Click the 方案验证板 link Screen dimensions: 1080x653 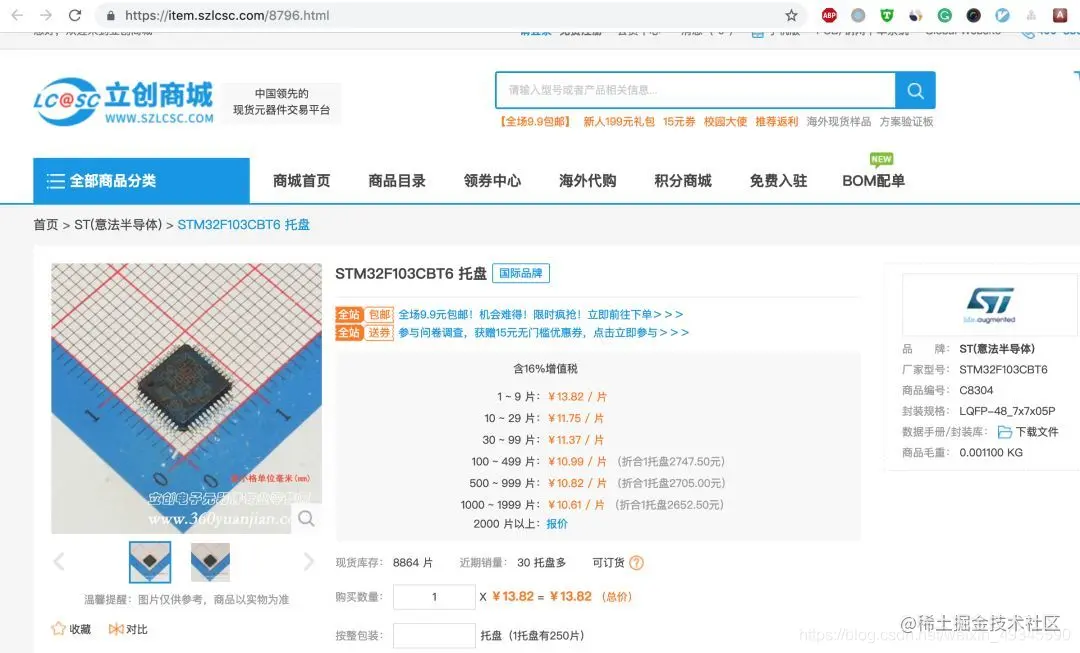(x=906, y=121)
